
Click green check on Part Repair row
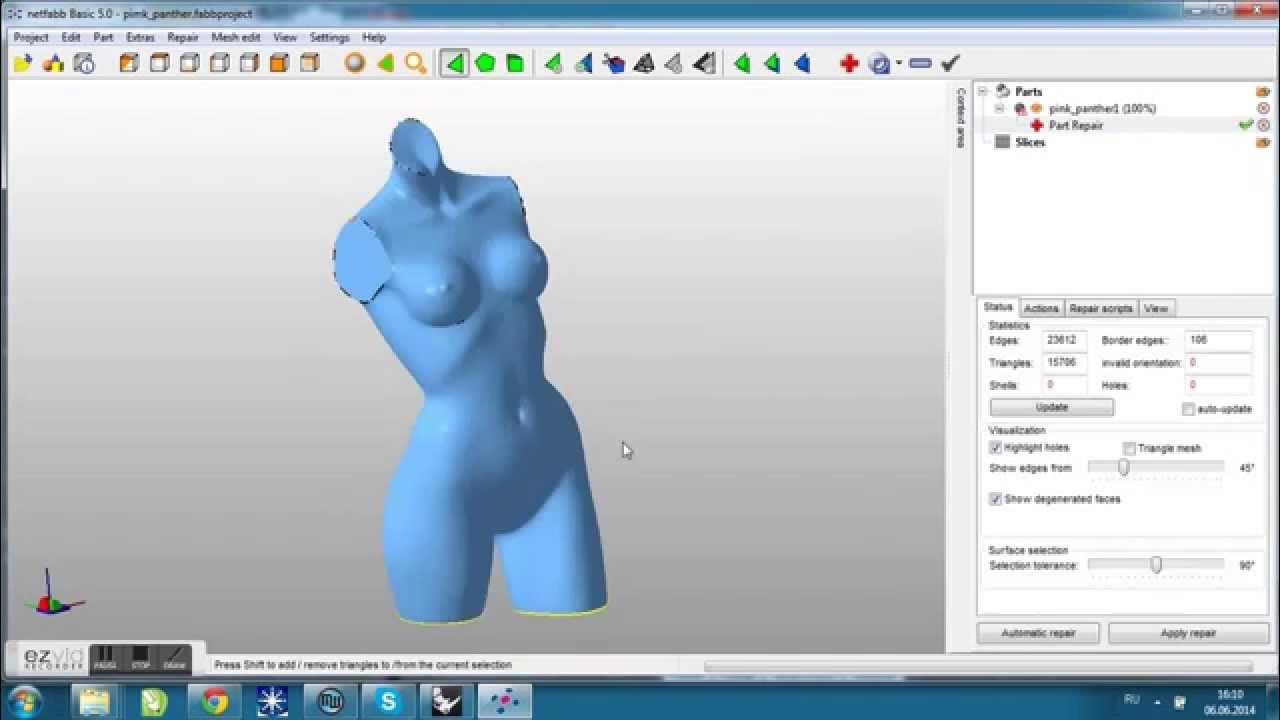click(x=1246, y=125)
